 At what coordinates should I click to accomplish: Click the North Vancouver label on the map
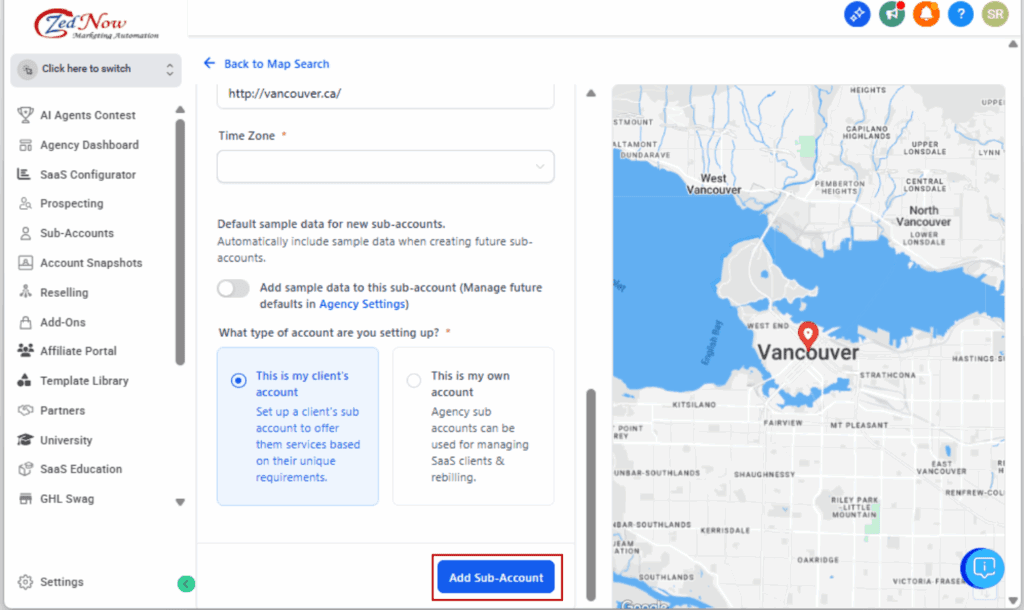point(923,216)
